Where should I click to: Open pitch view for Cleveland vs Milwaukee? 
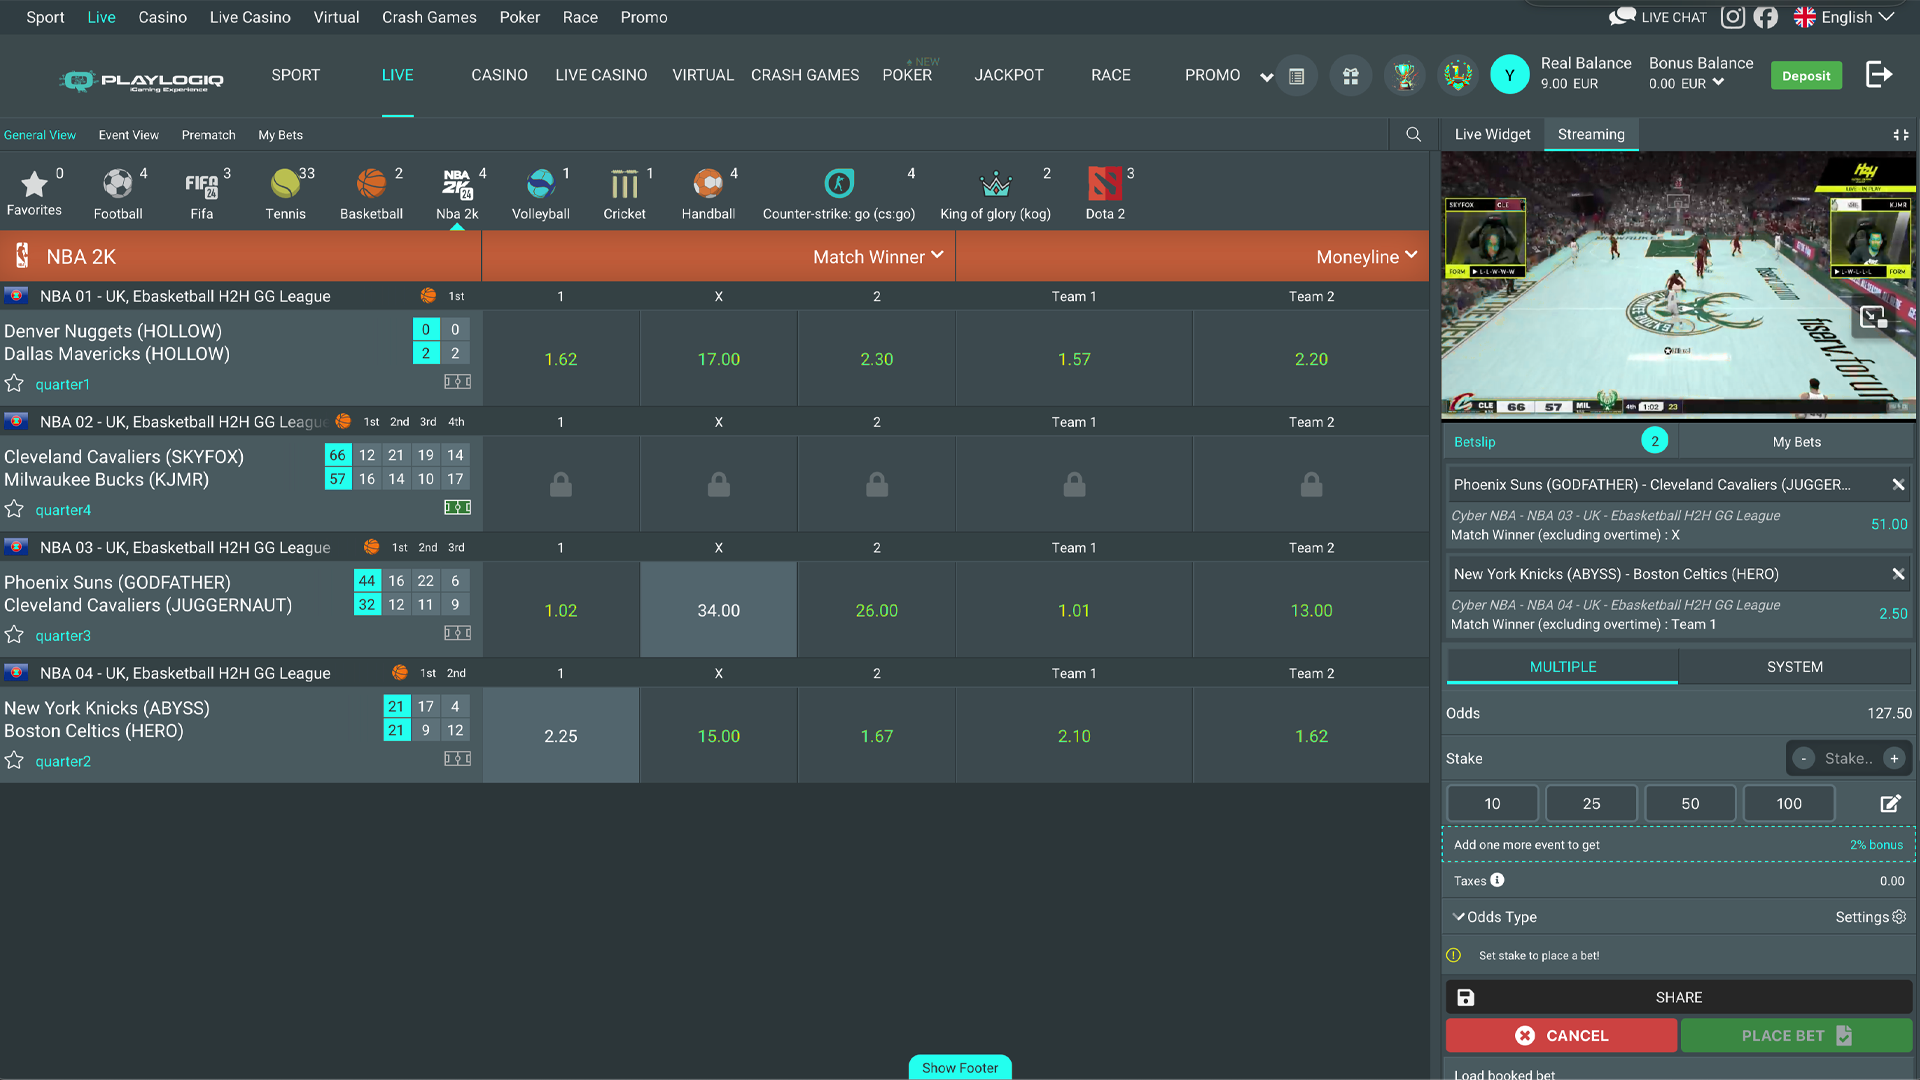point(458,508)
